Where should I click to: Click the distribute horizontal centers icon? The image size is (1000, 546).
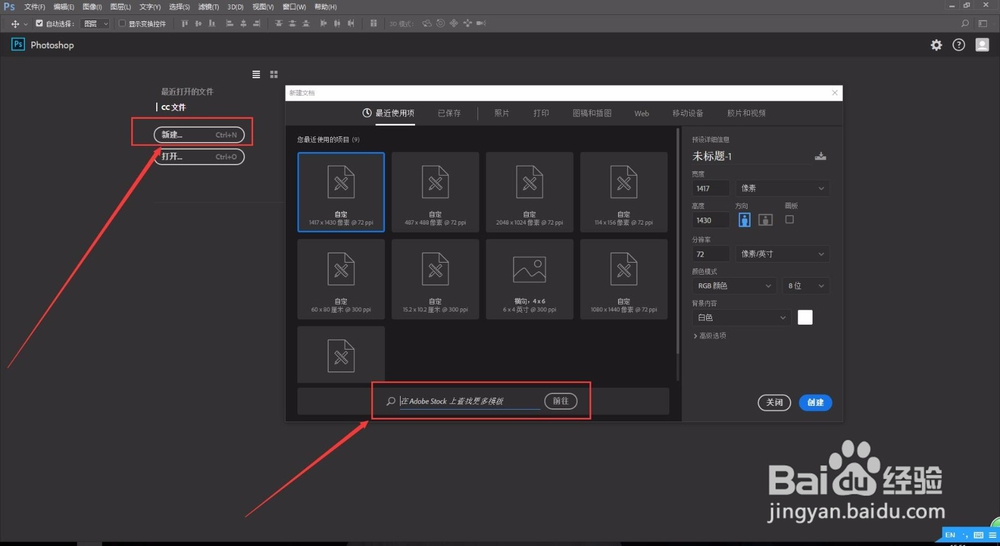337,24
